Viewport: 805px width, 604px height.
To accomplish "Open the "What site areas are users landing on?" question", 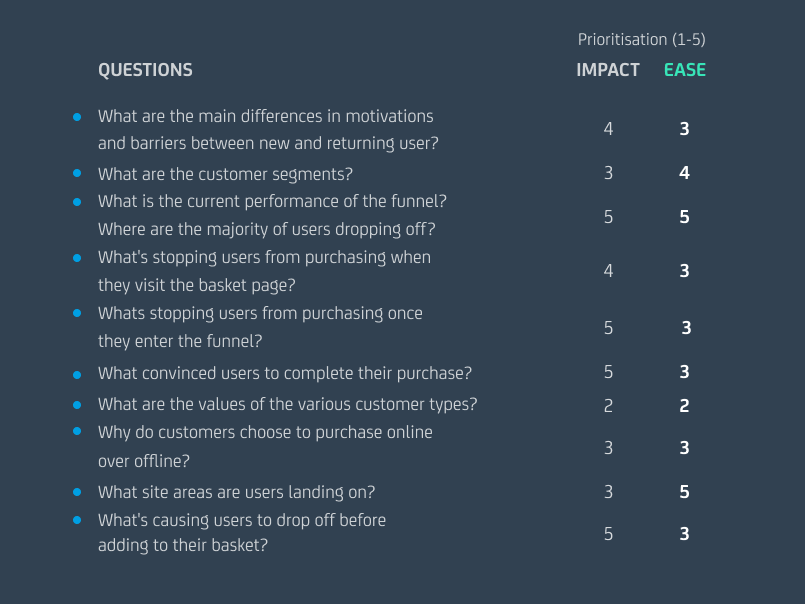I will click(x=236, y=492).
